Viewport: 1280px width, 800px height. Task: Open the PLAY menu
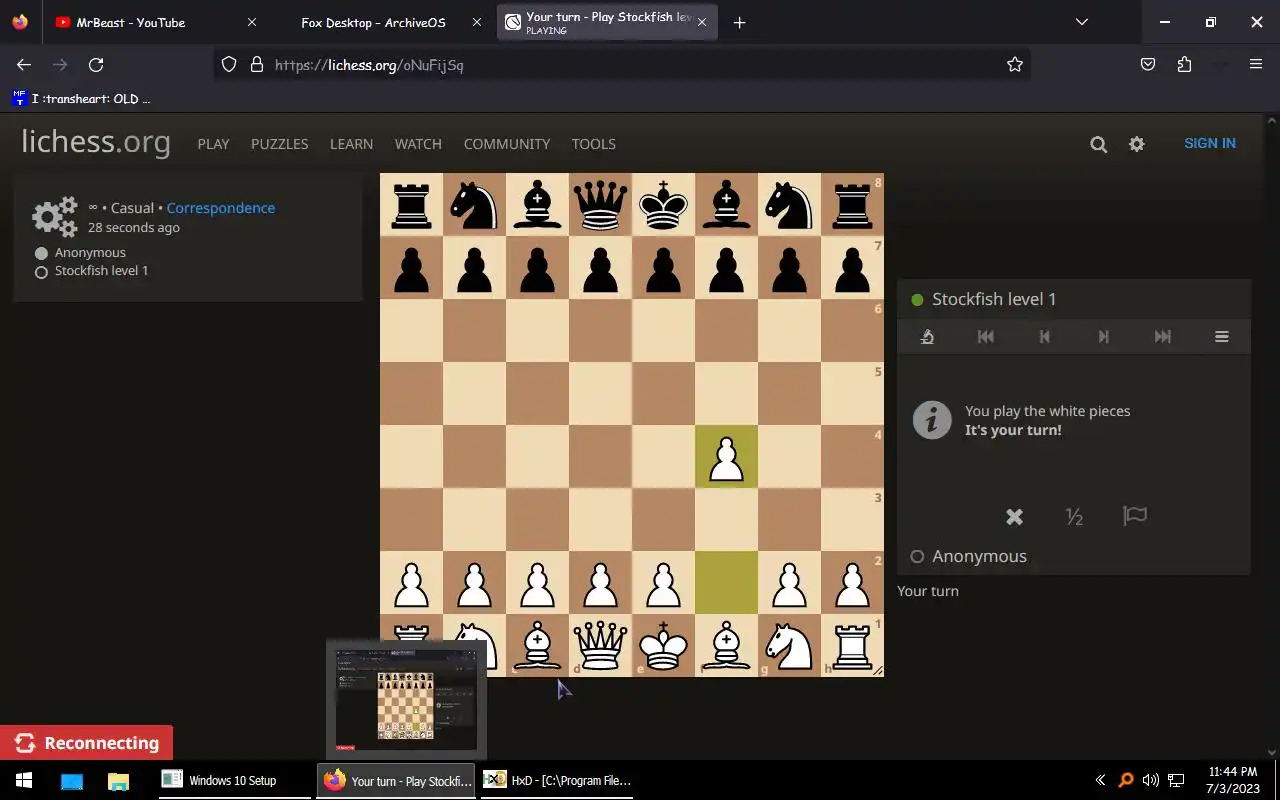point(213,144)
